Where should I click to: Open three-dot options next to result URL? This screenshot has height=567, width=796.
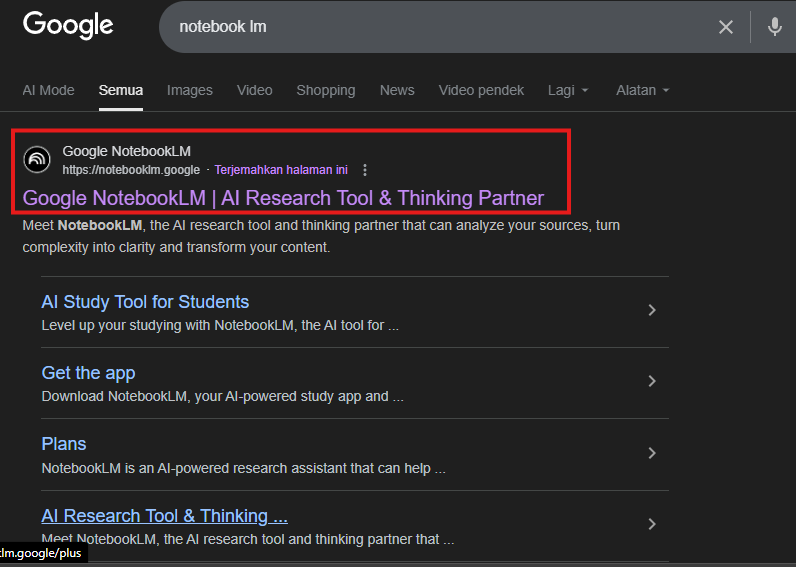click(365, 170)
